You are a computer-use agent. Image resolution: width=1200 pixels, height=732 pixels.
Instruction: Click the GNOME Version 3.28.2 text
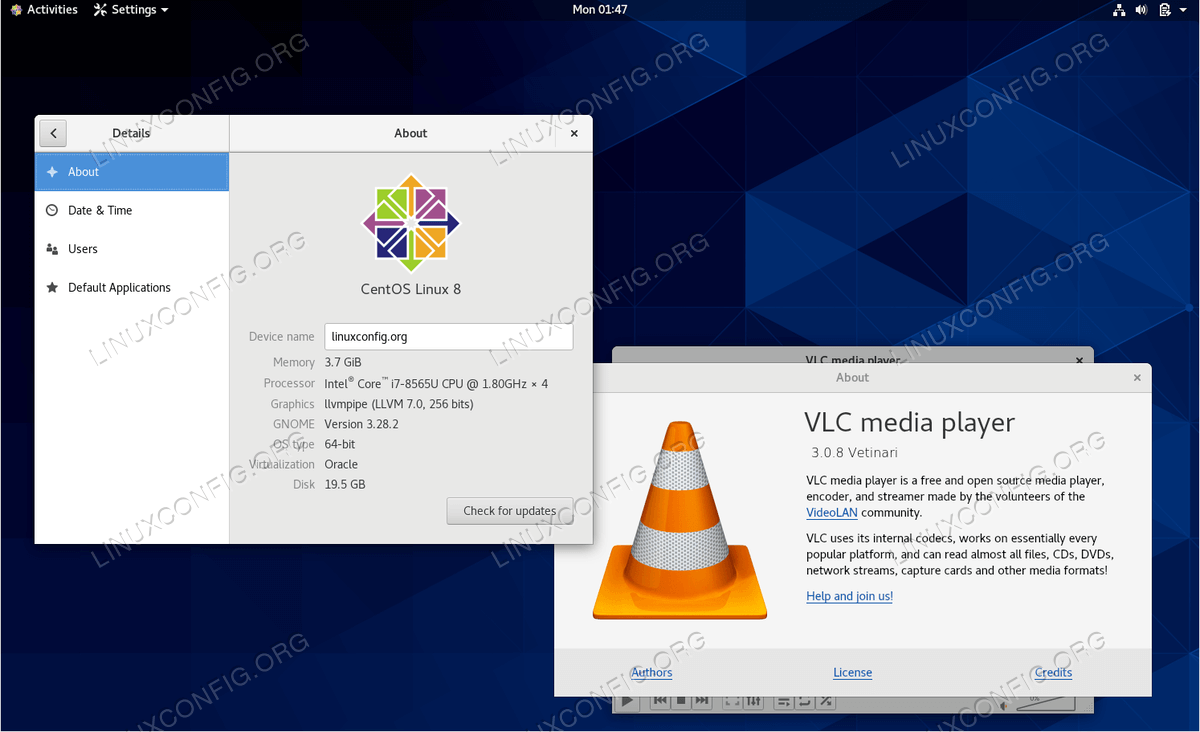(x=362, y=424)
